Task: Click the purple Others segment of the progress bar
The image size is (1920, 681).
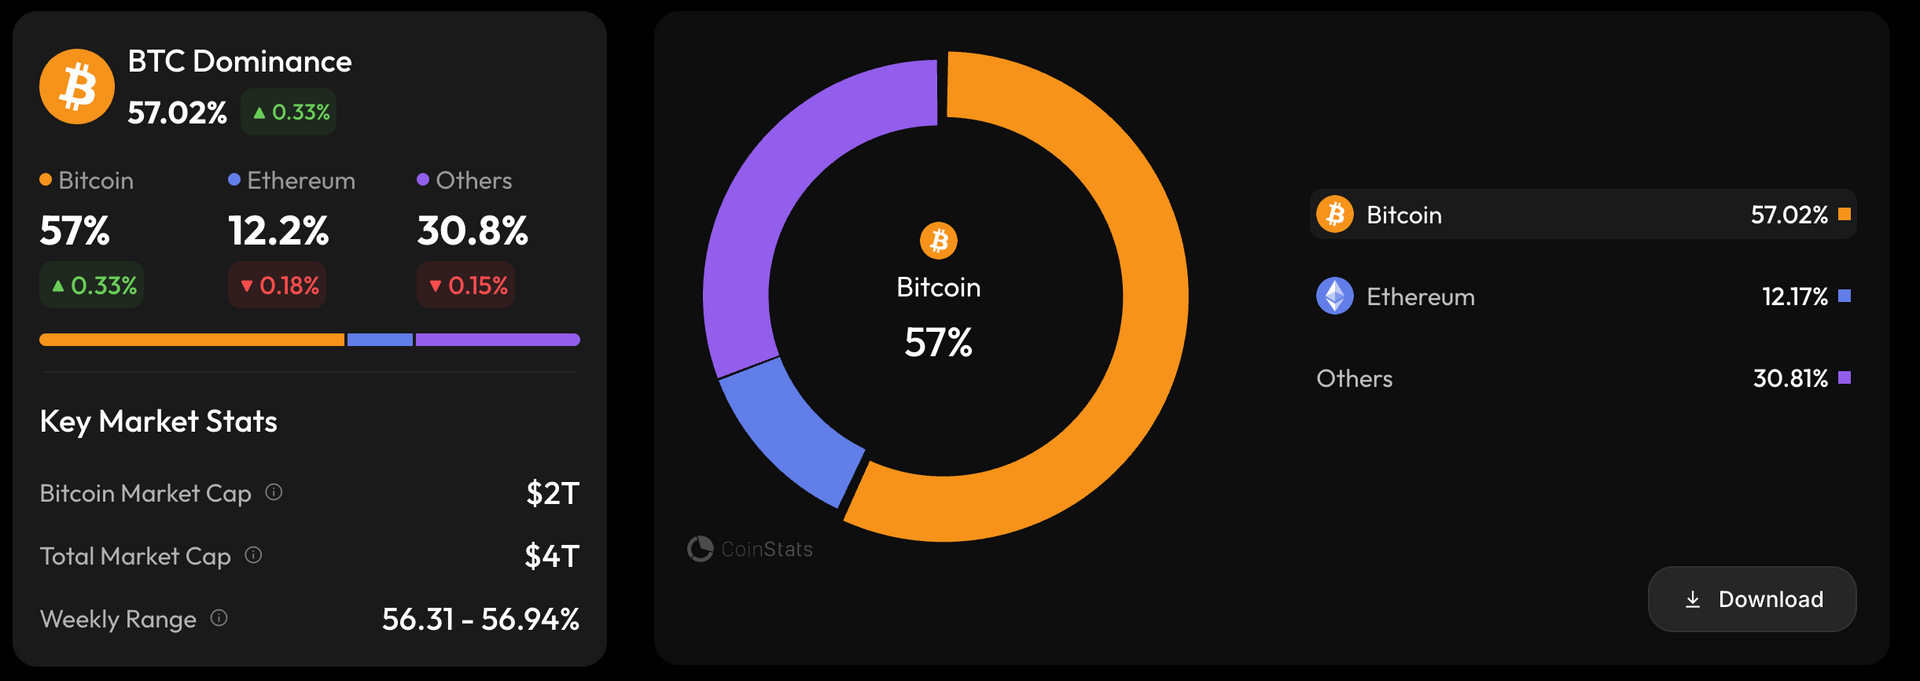Action: click(497, 340)
